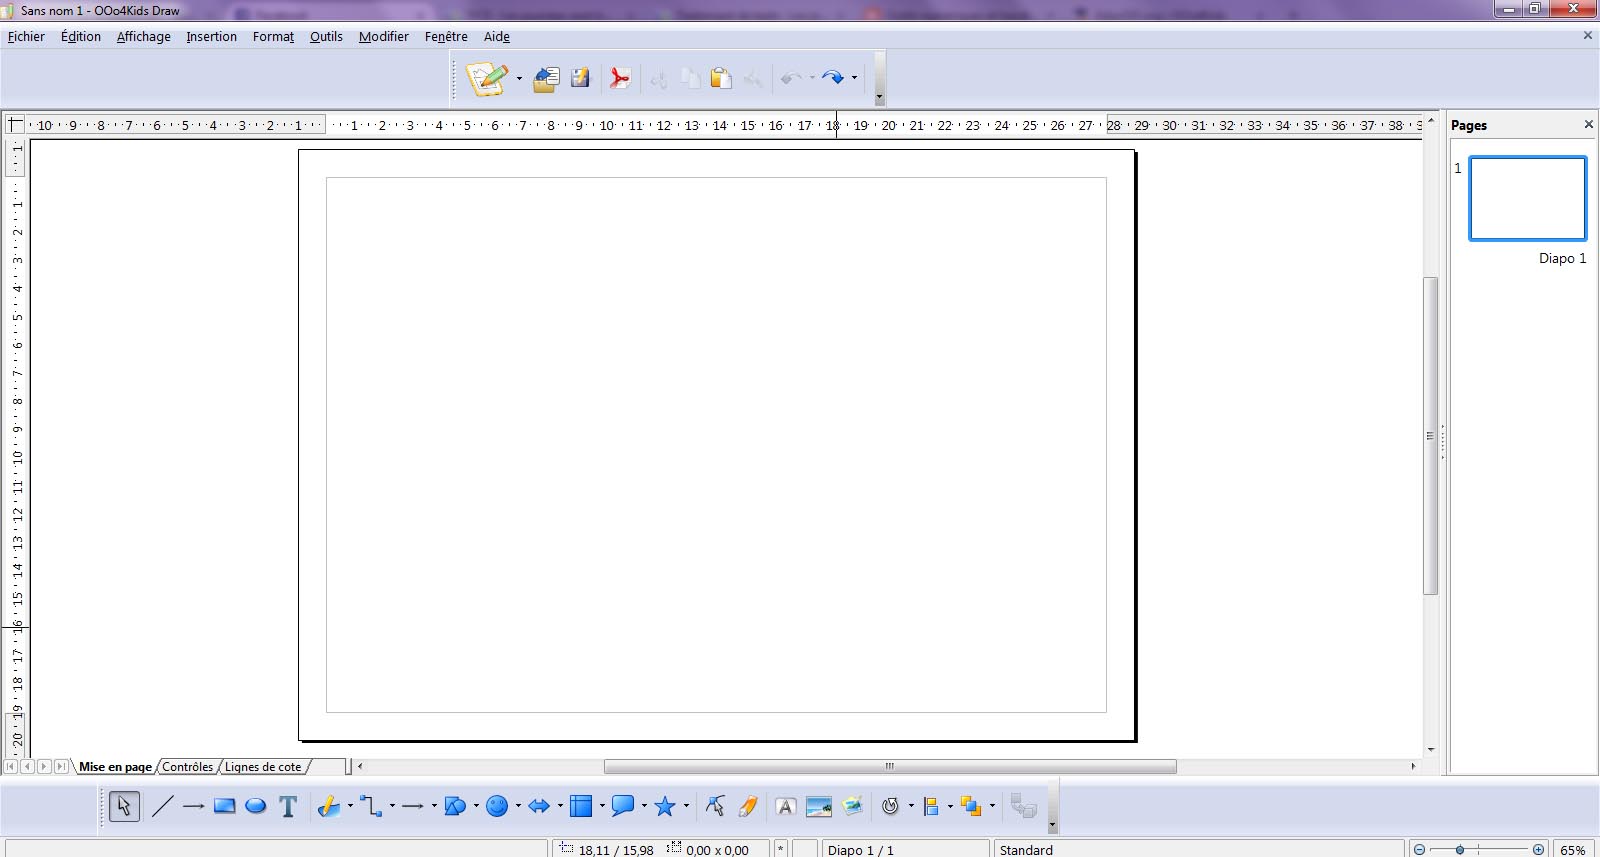Select the Ellipse tool
This screenshot has width=1600, height=857.
[256, 806]
